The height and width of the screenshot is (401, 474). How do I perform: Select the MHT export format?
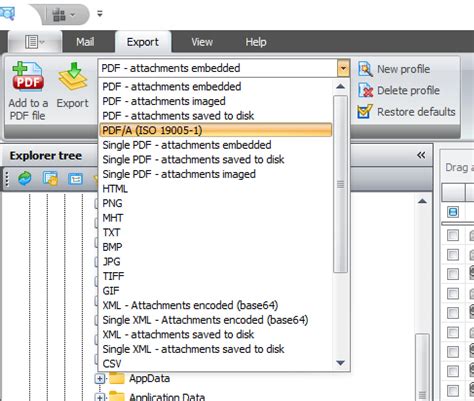[215, 218]
